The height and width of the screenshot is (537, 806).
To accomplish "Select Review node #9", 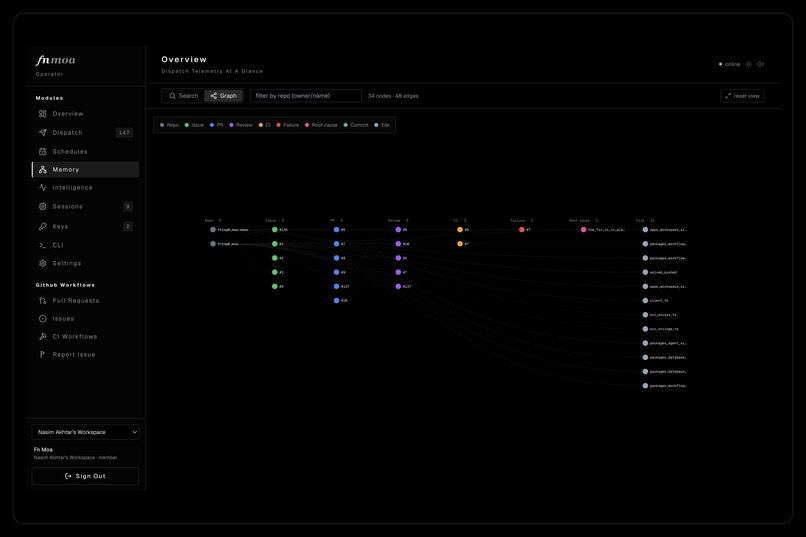I will (398, 230).
